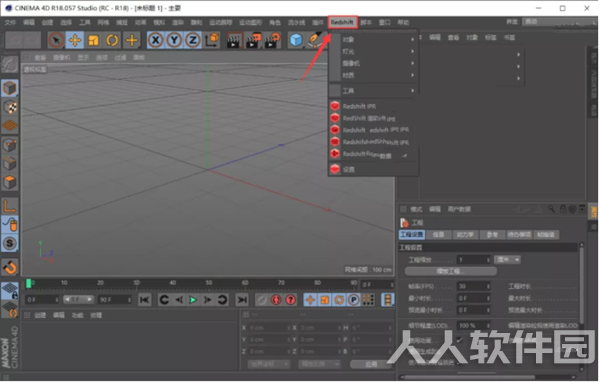Select the Live Selection arrow tool
The image size is (600, 382).
pyautogui.click(x=56, y=40)
